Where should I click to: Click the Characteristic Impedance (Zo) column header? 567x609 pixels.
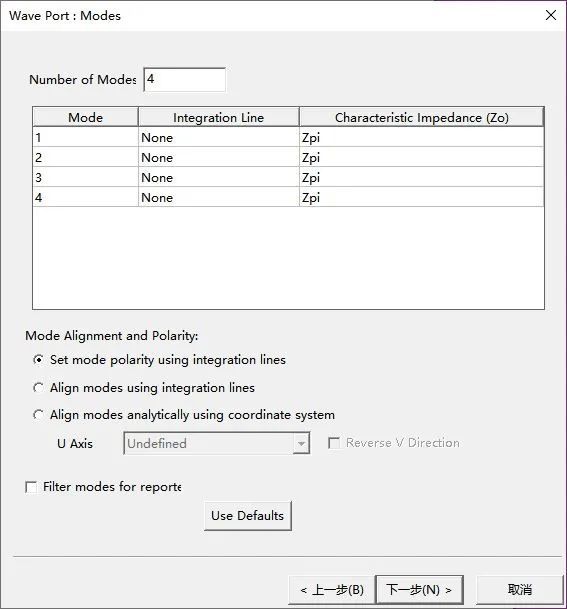click(x=422, y=117)
